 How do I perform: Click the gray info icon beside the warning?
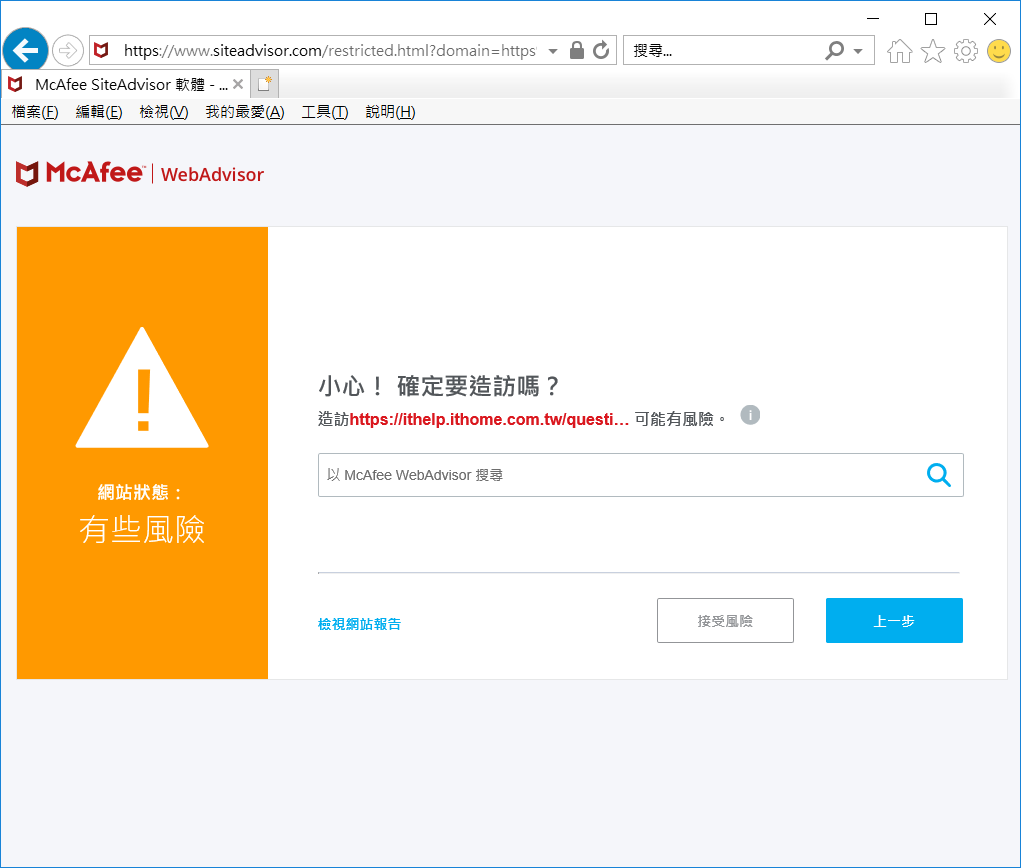(x=750, y=415)
